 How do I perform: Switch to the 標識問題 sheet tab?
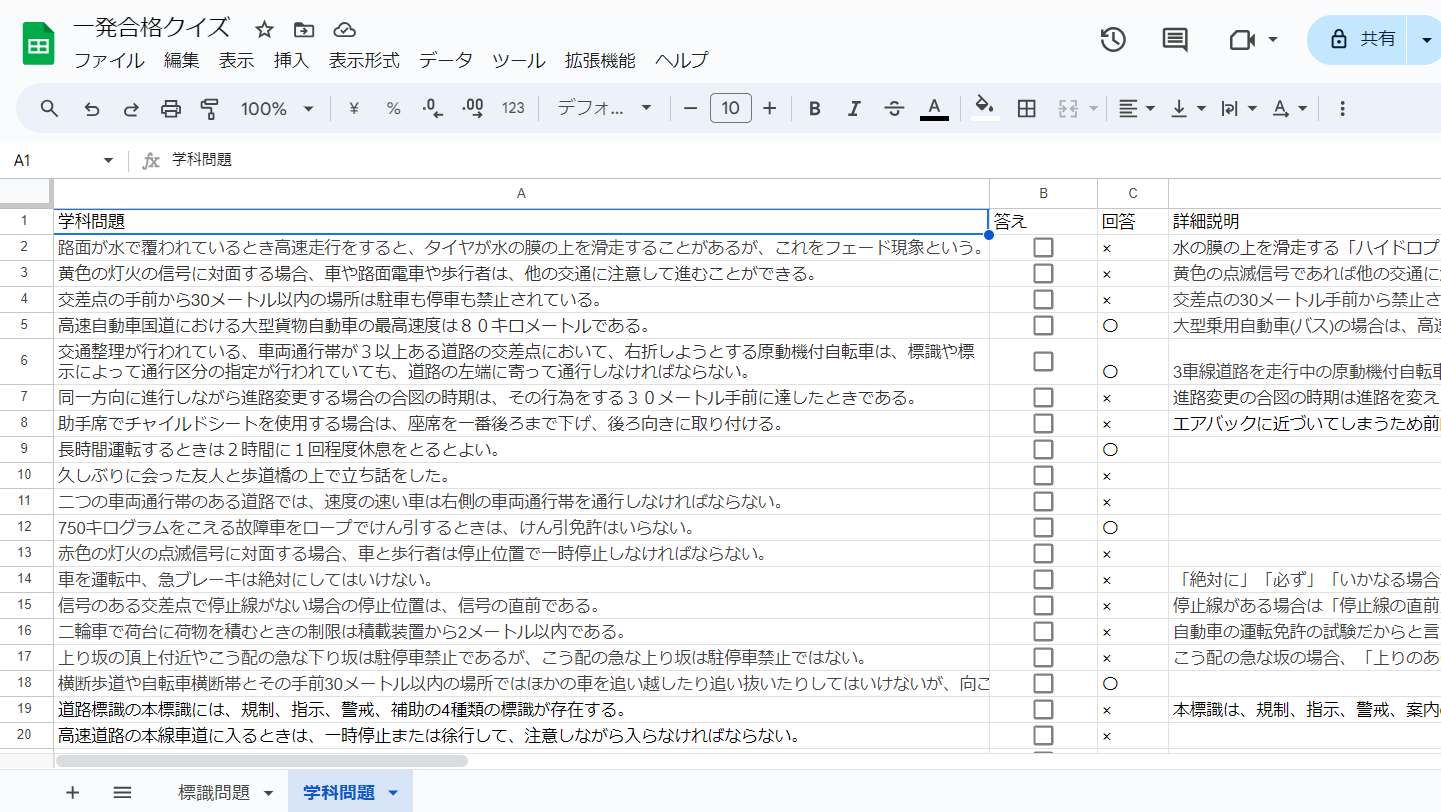pos(214,793)
